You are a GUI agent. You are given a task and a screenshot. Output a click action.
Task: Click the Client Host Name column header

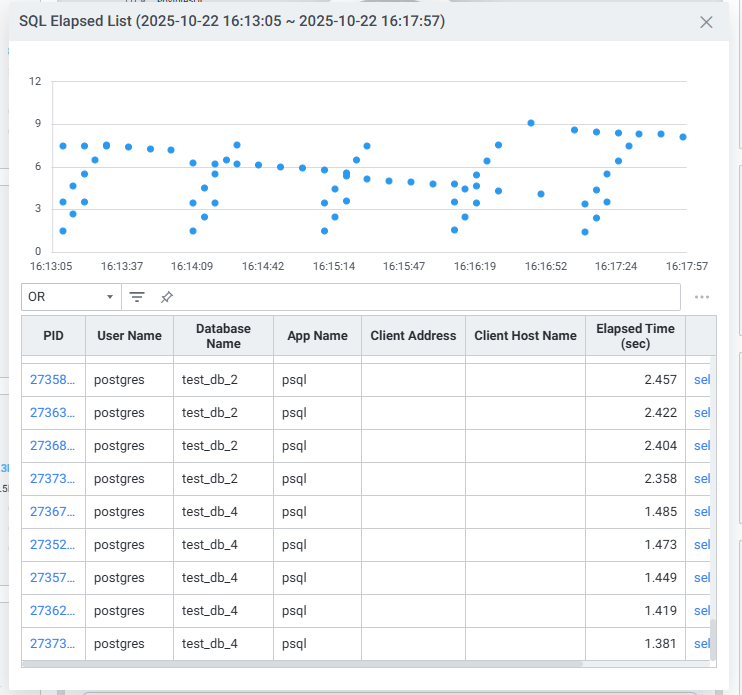525,336
